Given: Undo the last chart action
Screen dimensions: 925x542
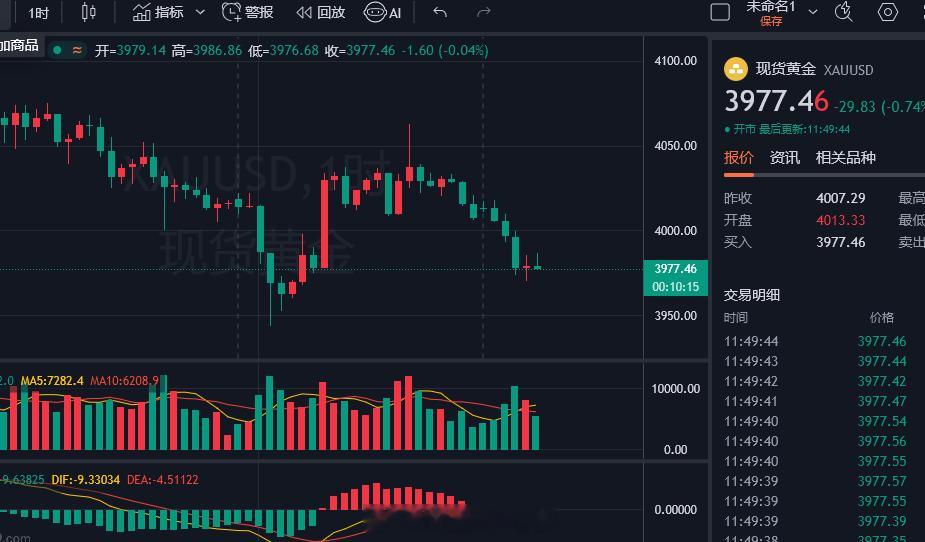Looking at the screenshot, I should pyautogui.click(x=440, y=12).
